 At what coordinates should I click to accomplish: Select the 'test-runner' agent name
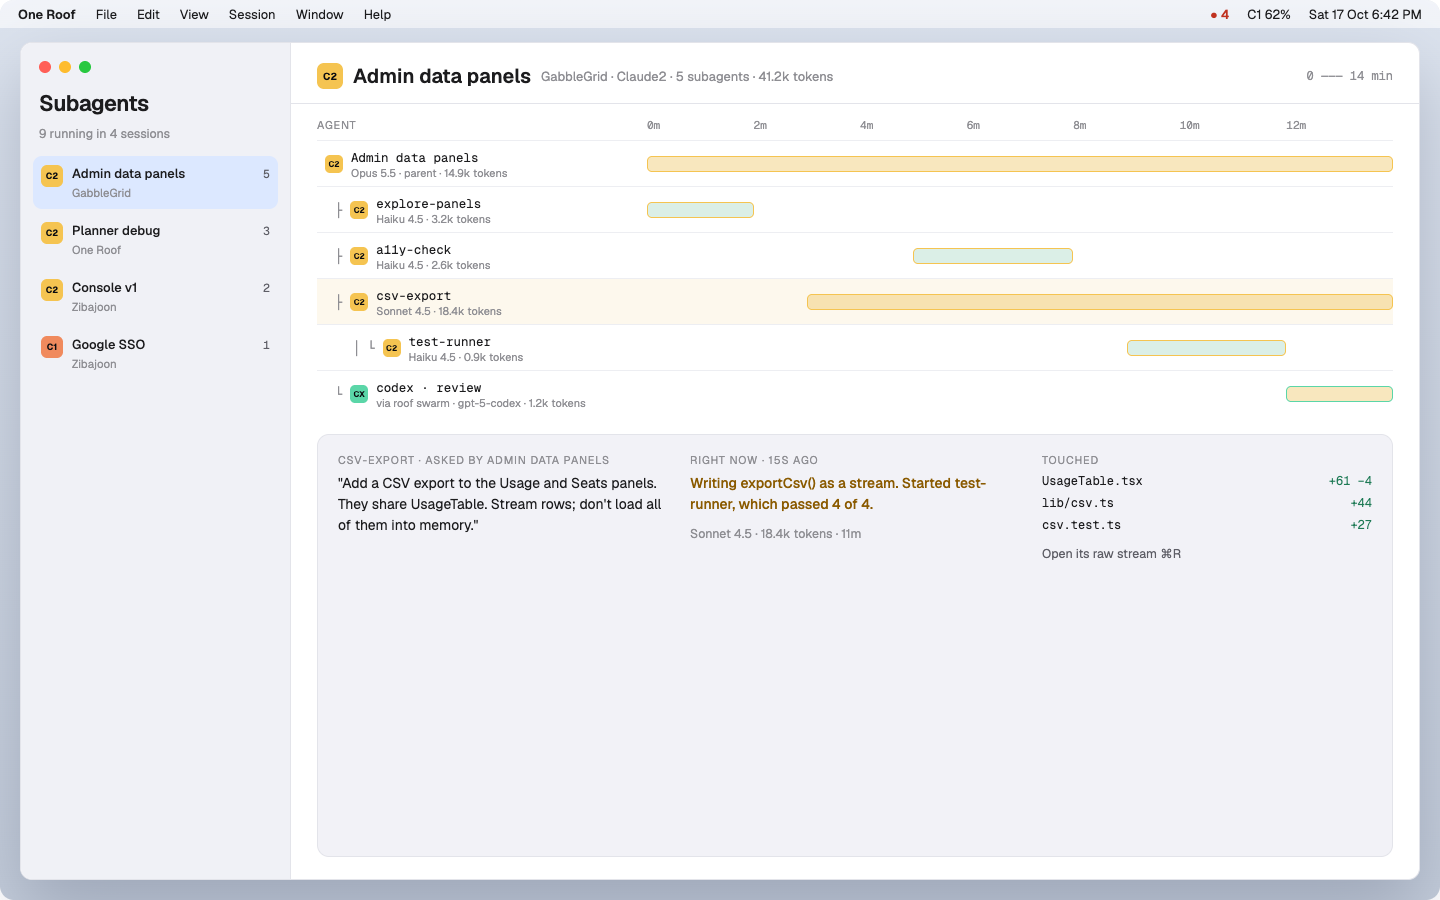[x=450, y=342]
